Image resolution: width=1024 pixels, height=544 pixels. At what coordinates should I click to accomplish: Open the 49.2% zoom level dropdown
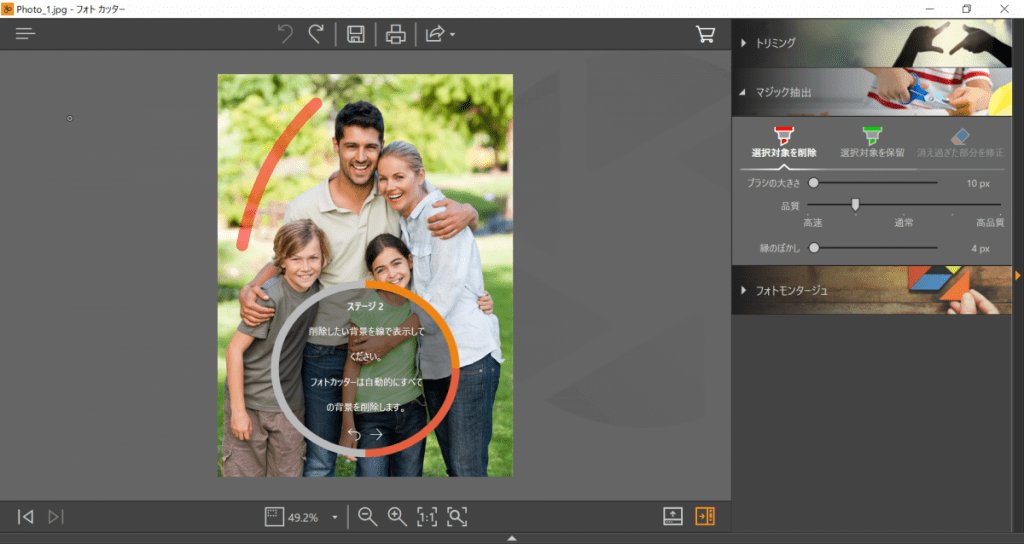click(335, 518)
